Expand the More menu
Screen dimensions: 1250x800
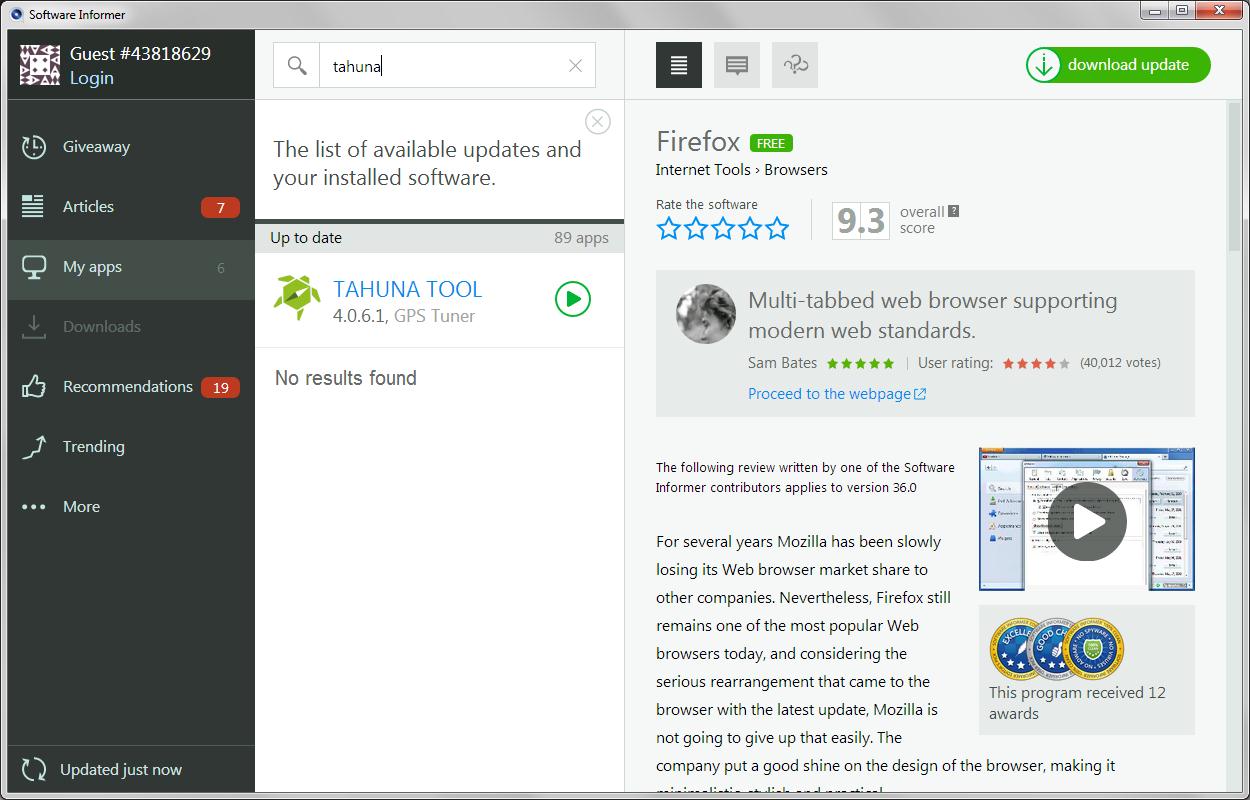click(131, 507)
